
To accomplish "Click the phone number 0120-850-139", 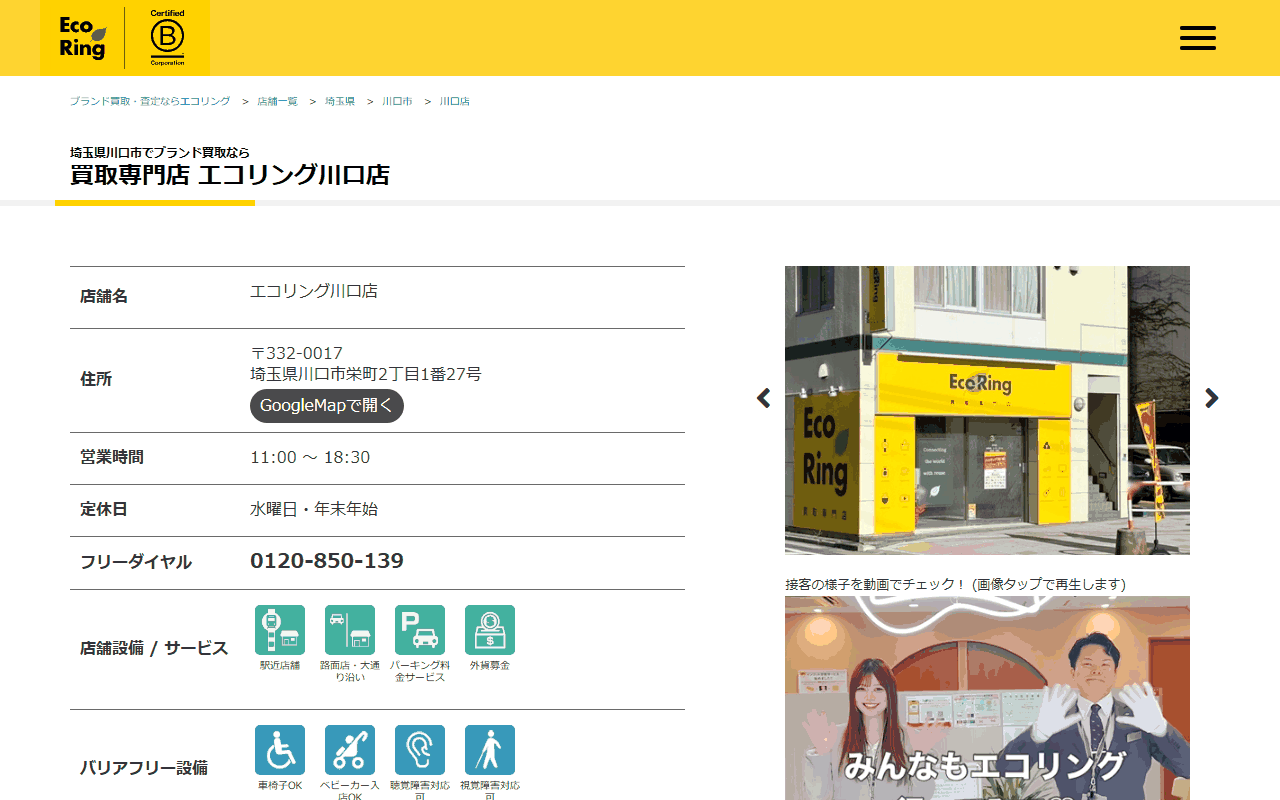I will point(327,561).
